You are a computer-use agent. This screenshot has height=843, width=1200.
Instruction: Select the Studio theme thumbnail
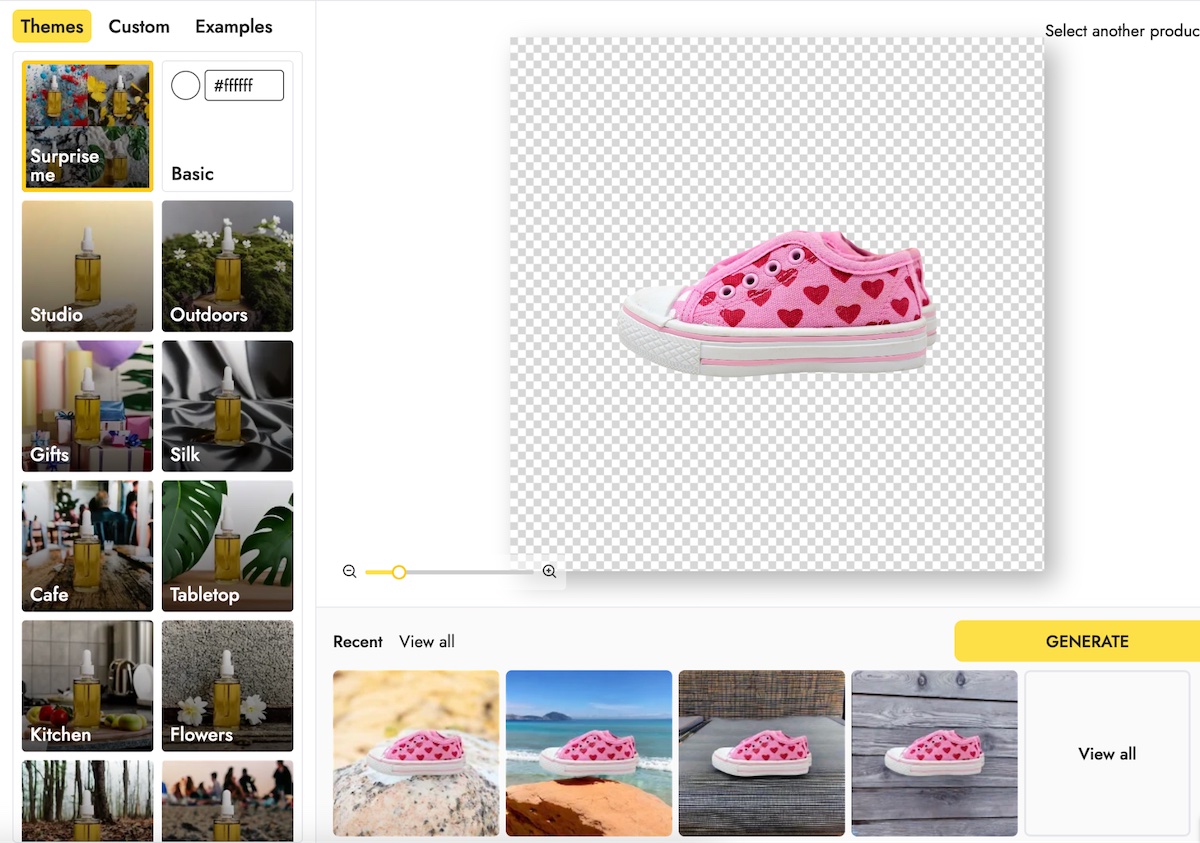point(88,266)
